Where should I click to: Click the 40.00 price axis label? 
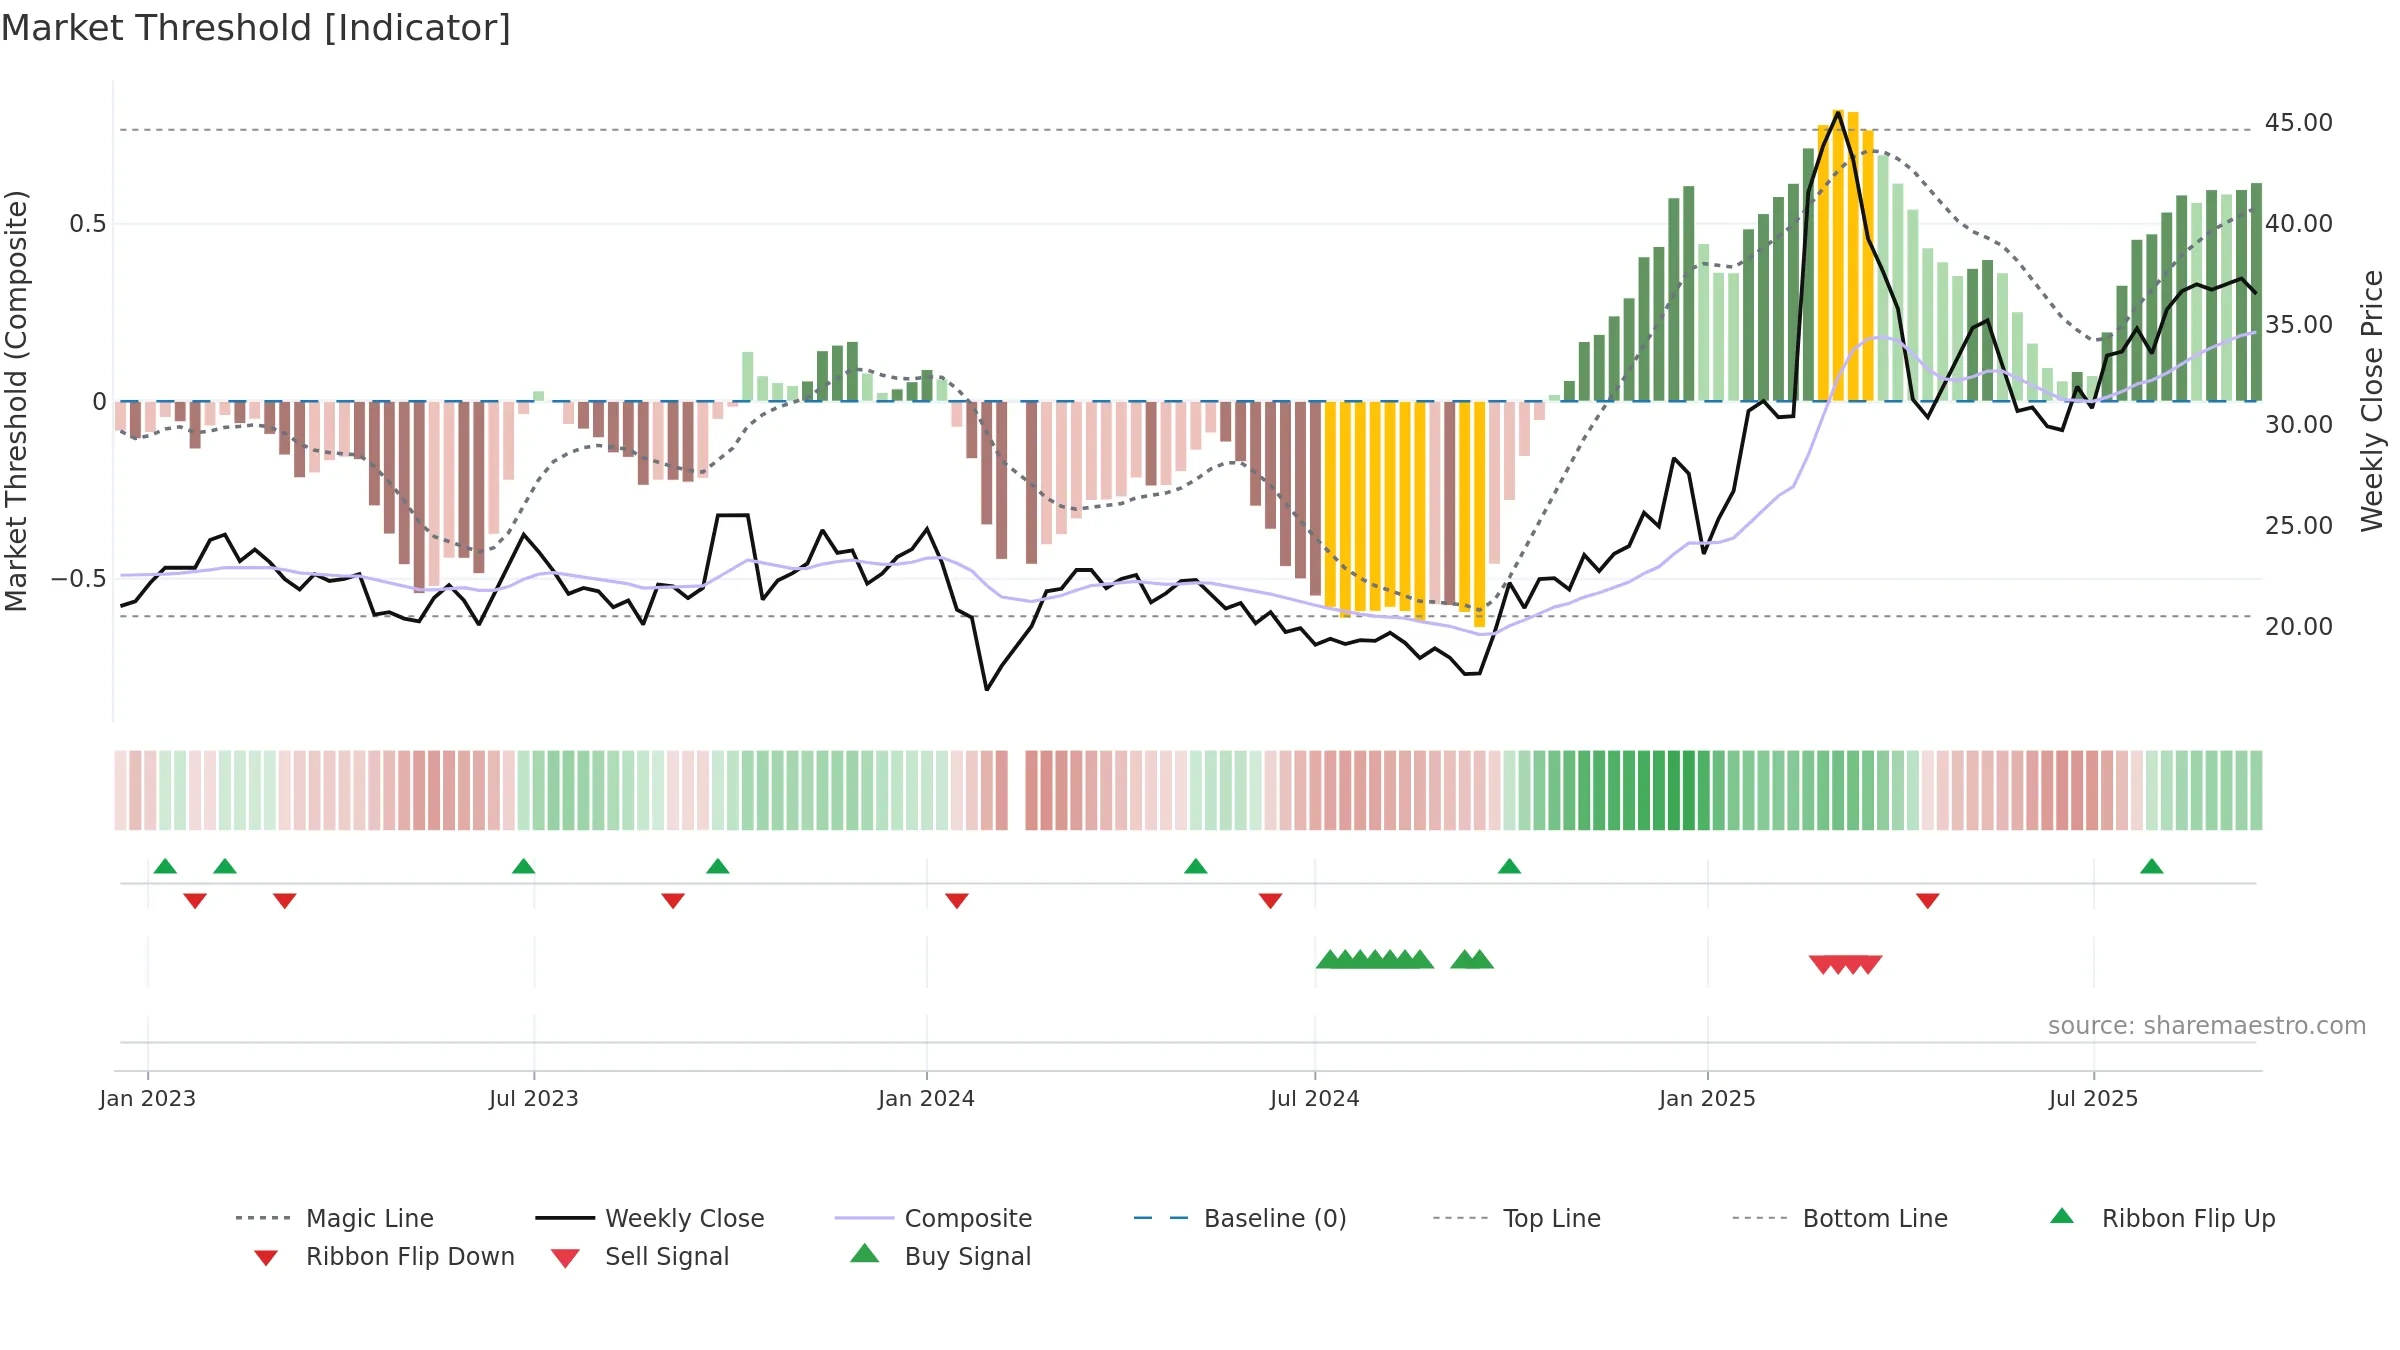pos(2298,223)
